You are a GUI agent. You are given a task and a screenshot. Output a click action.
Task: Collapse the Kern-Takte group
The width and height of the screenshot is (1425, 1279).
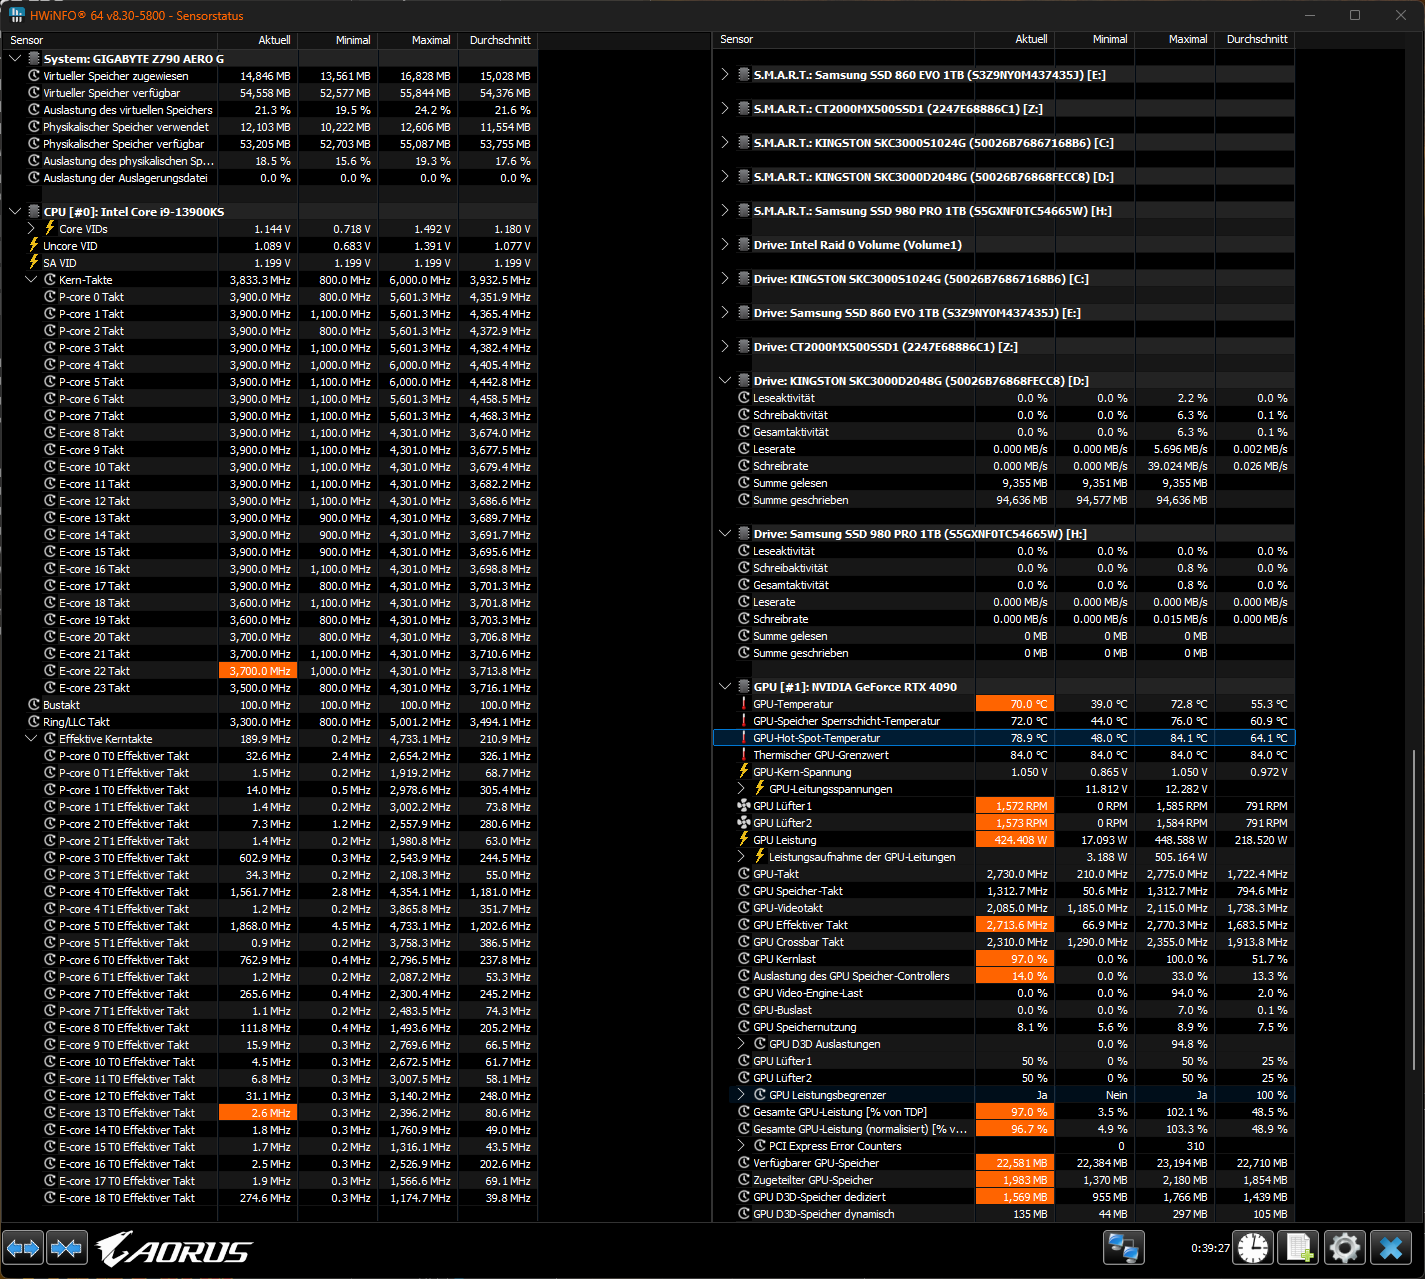tap(31, 280)
